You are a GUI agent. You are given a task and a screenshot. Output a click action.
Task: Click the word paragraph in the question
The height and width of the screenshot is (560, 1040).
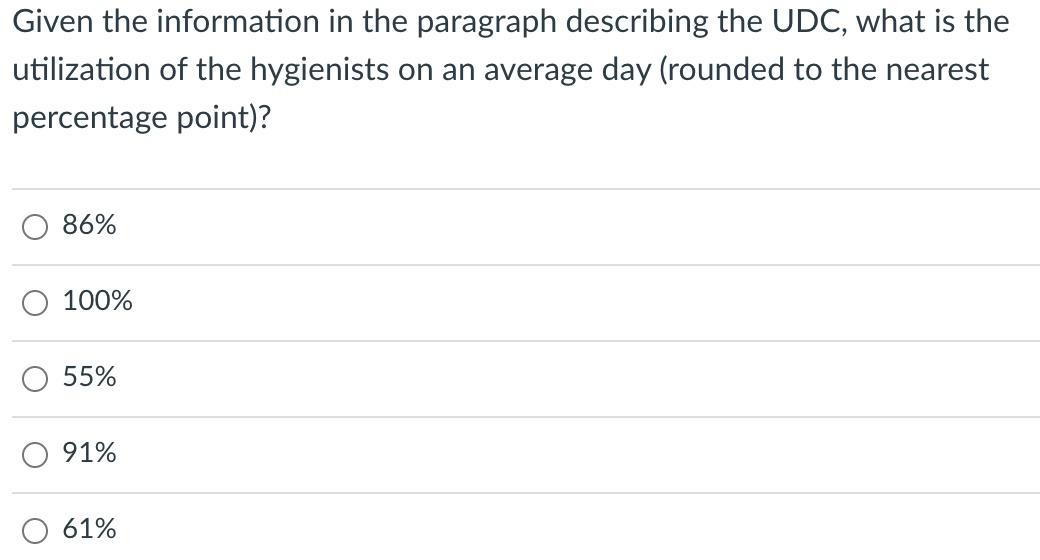[x=487, y=23]
